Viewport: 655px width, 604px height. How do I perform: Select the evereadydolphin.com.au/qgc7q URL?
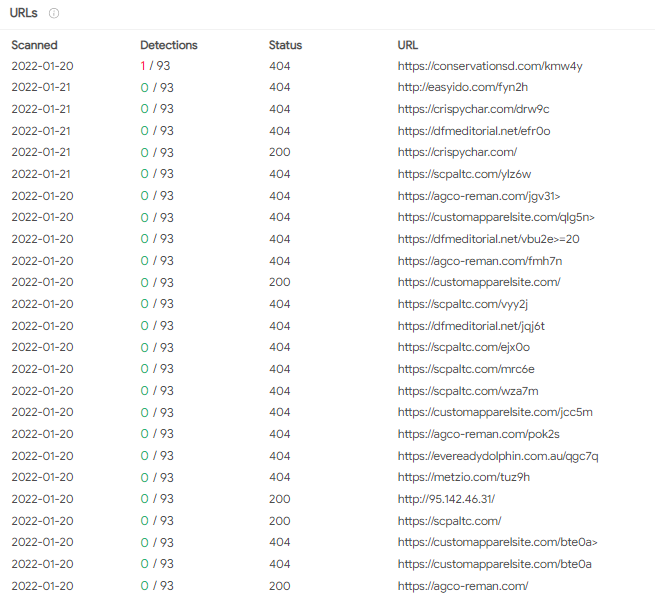pyautogui.click(x=498, y=456)
